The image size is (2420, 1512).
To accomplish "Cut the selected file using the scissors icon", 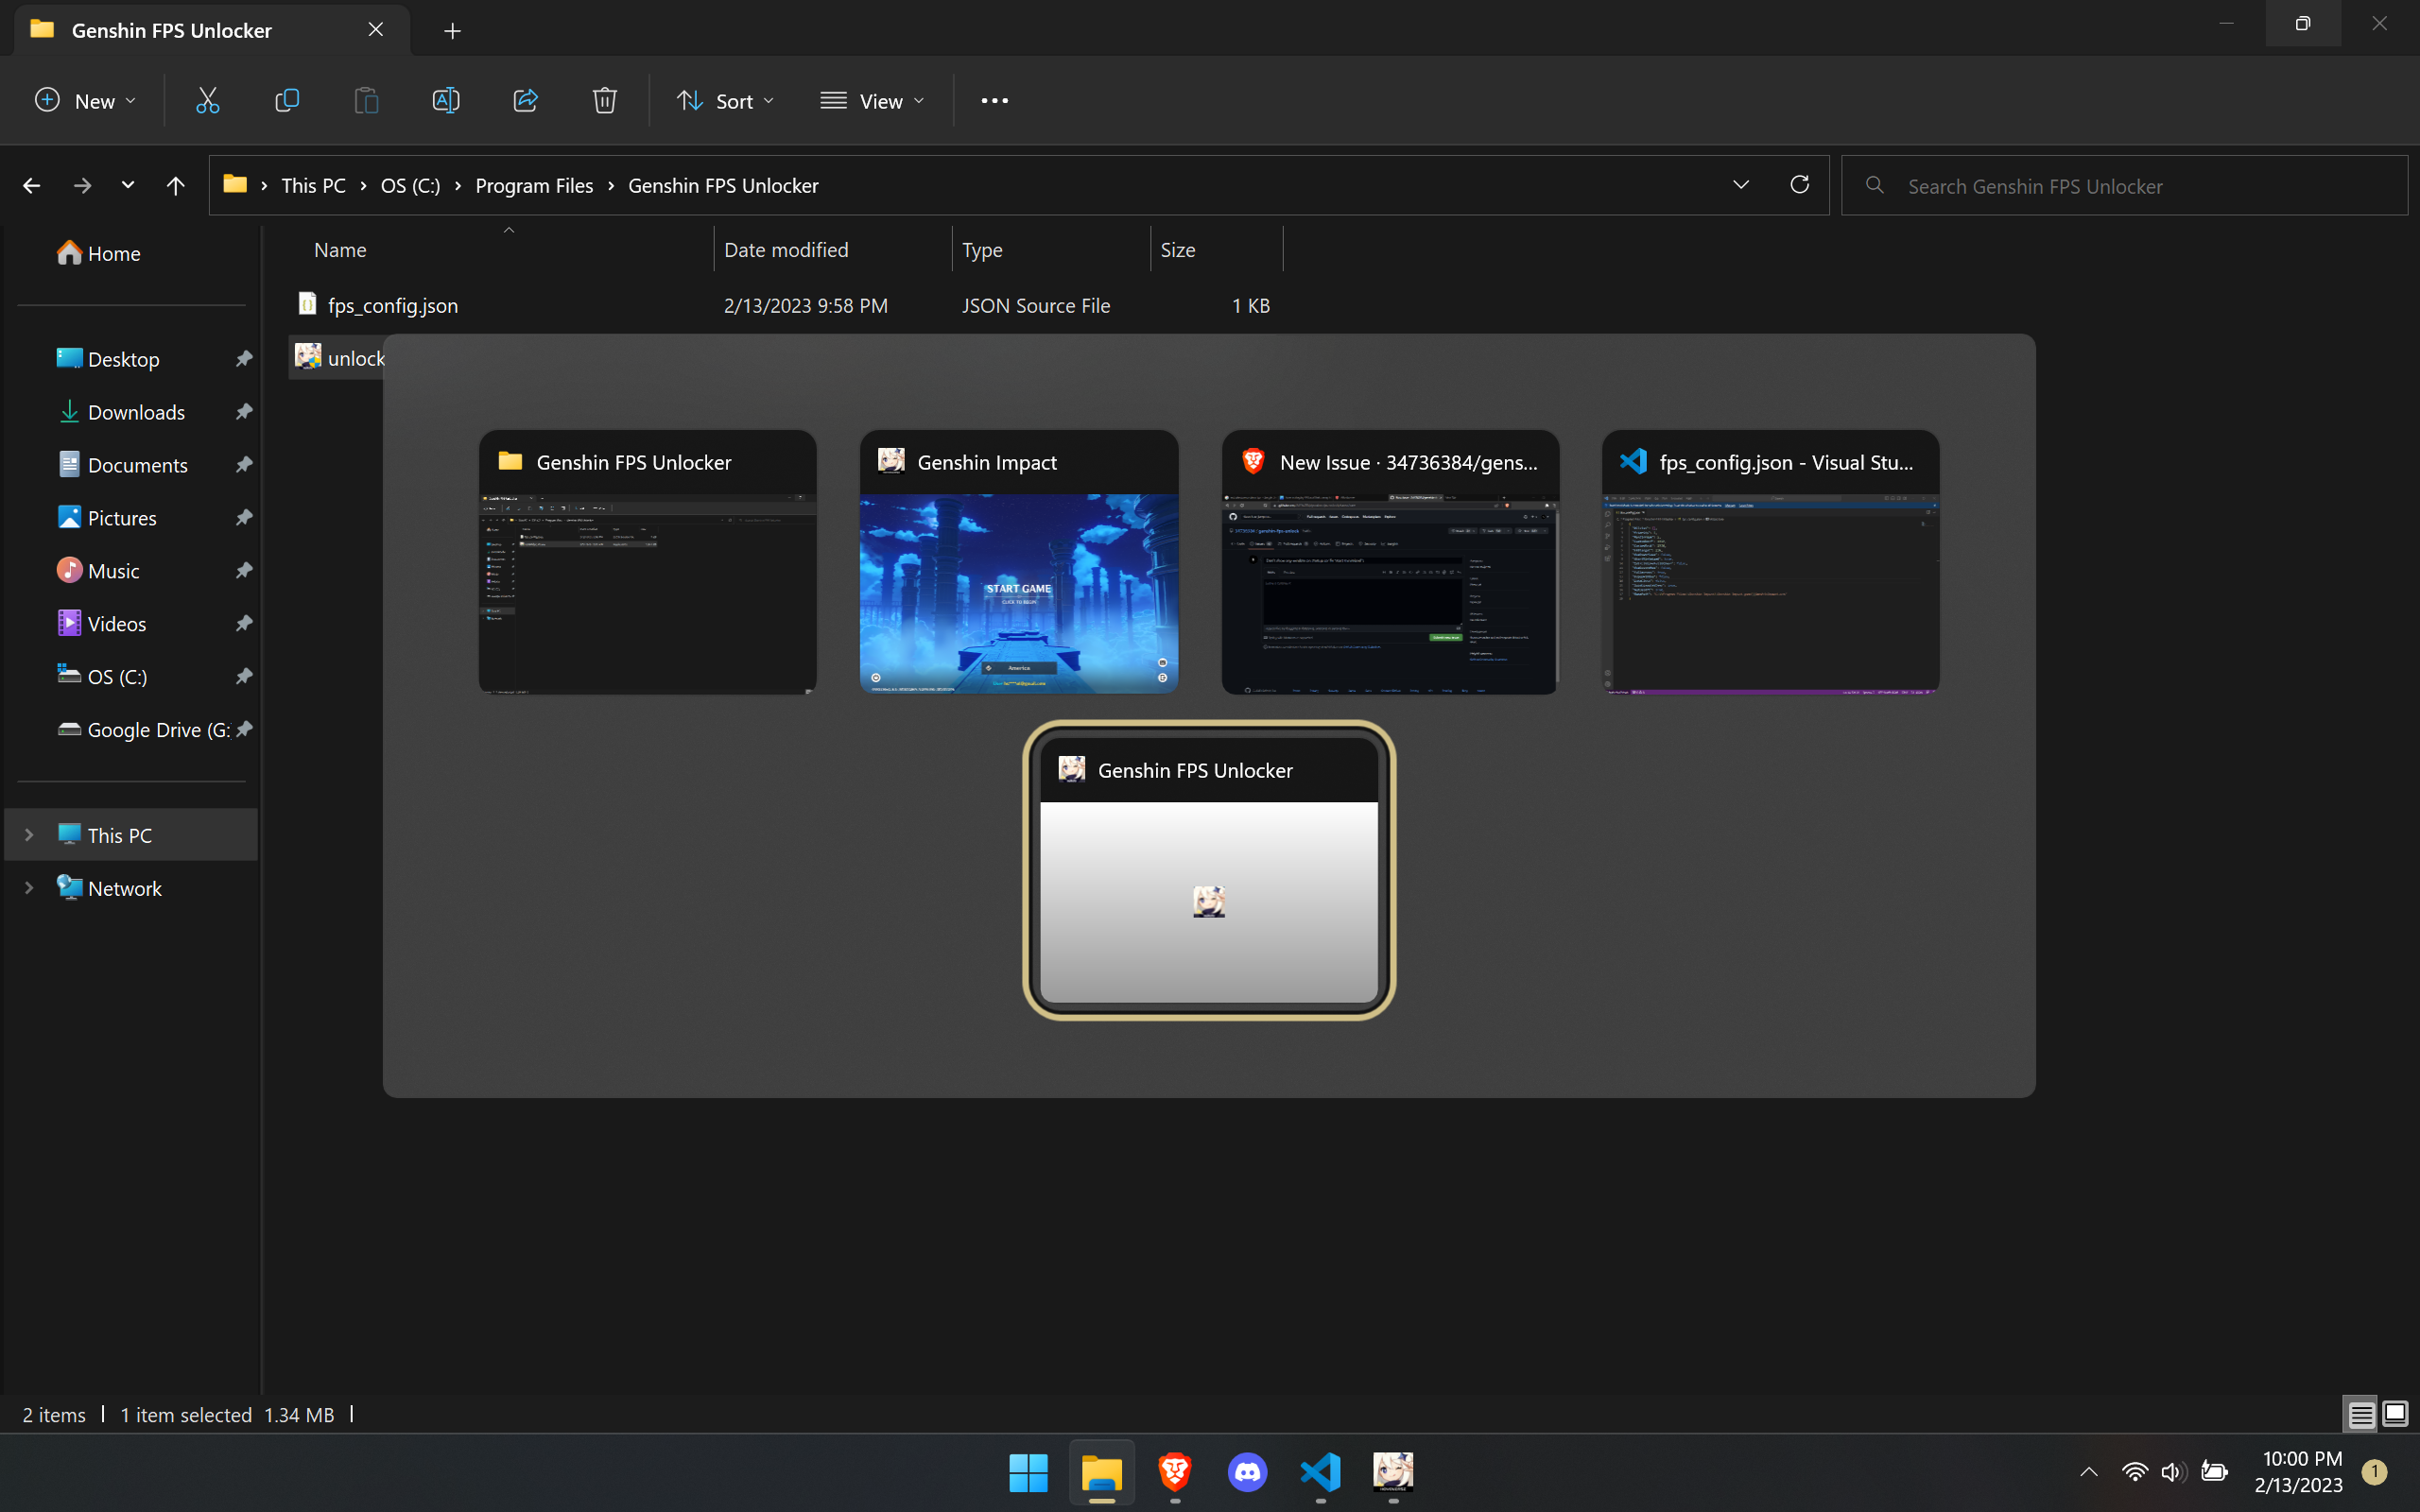I will tap(207, 100).
